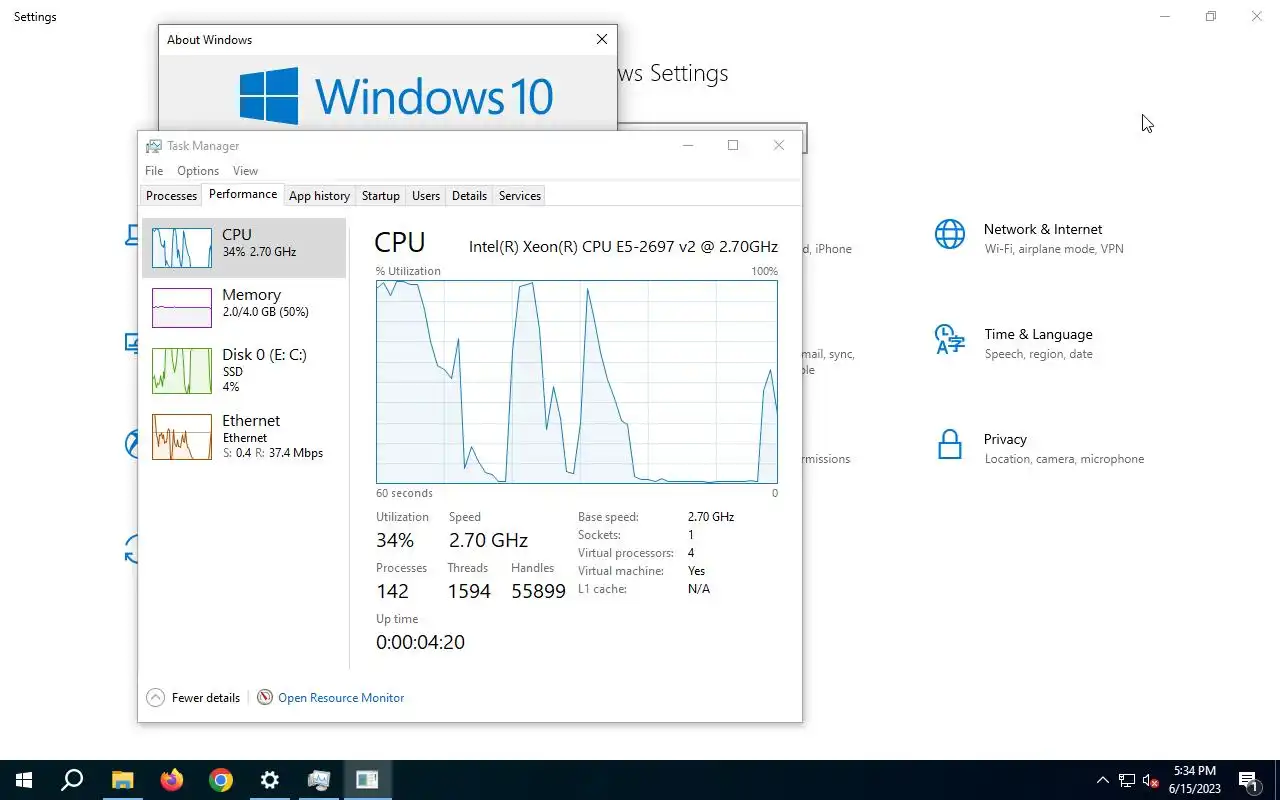1280x800 pixels.
Task: Select the Memory mini graph in sidebar
Action: point(182,308)
